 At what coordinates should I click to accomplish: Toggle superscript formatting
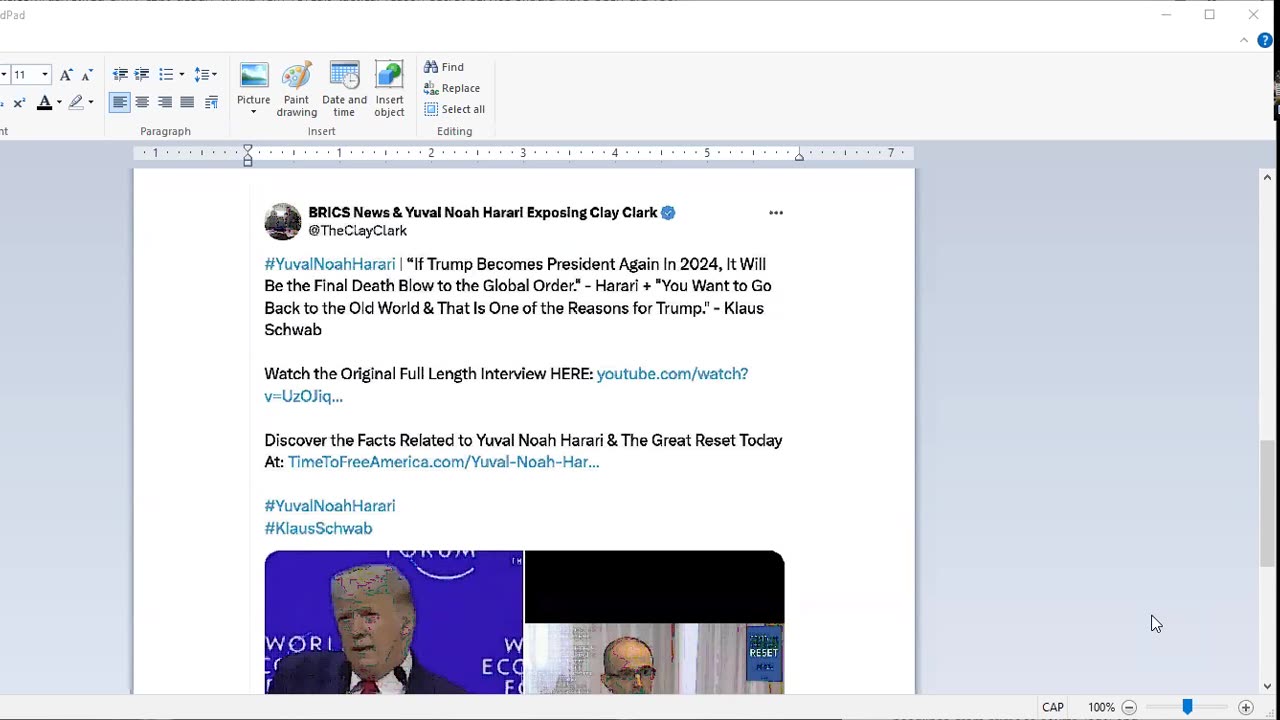pyautogui.click(x=19, y=102)
